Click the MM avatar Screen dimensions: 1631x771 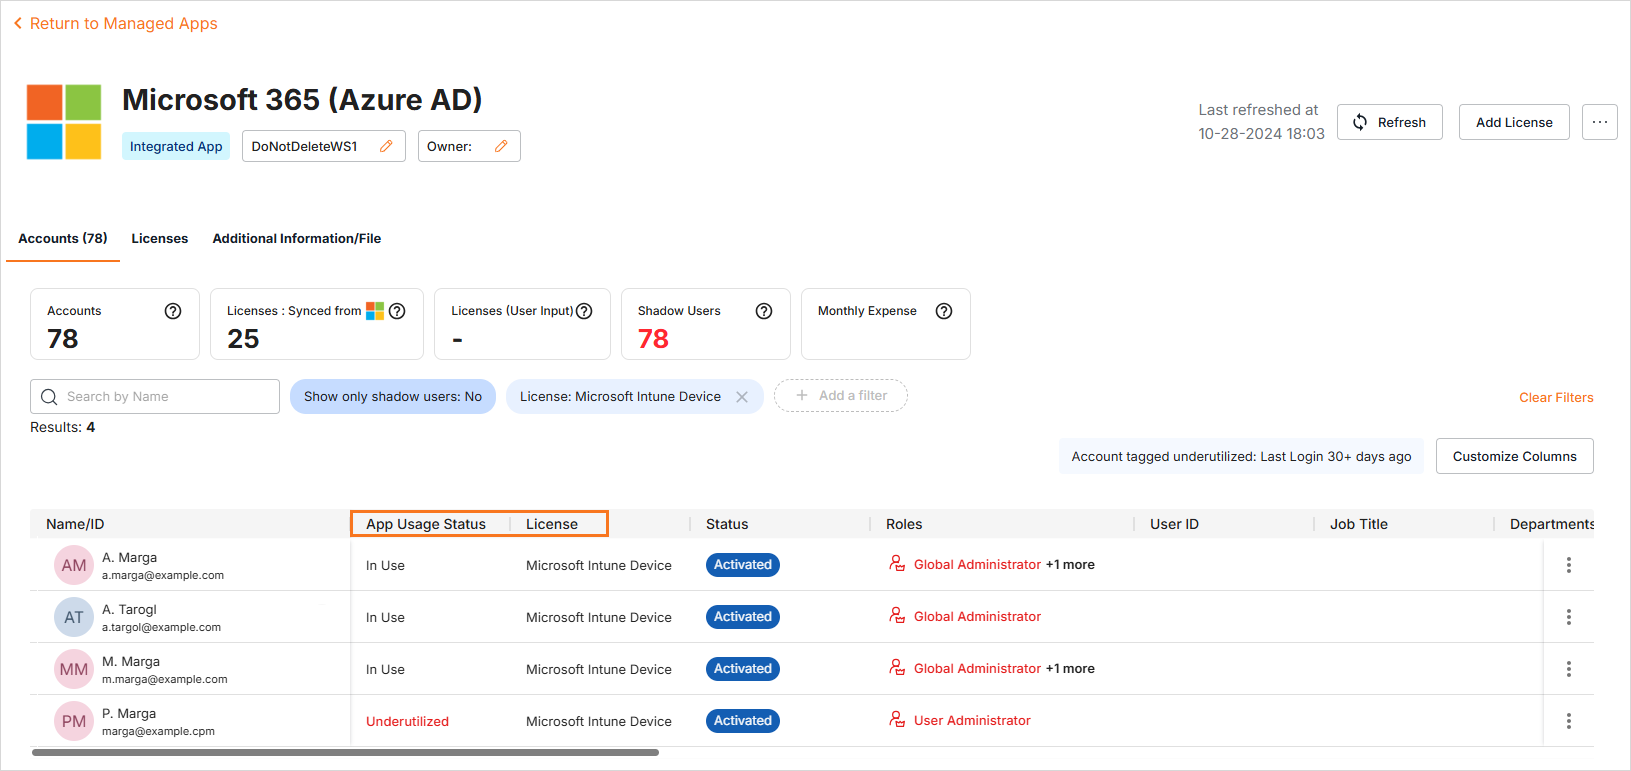click(x=74, y=669)
